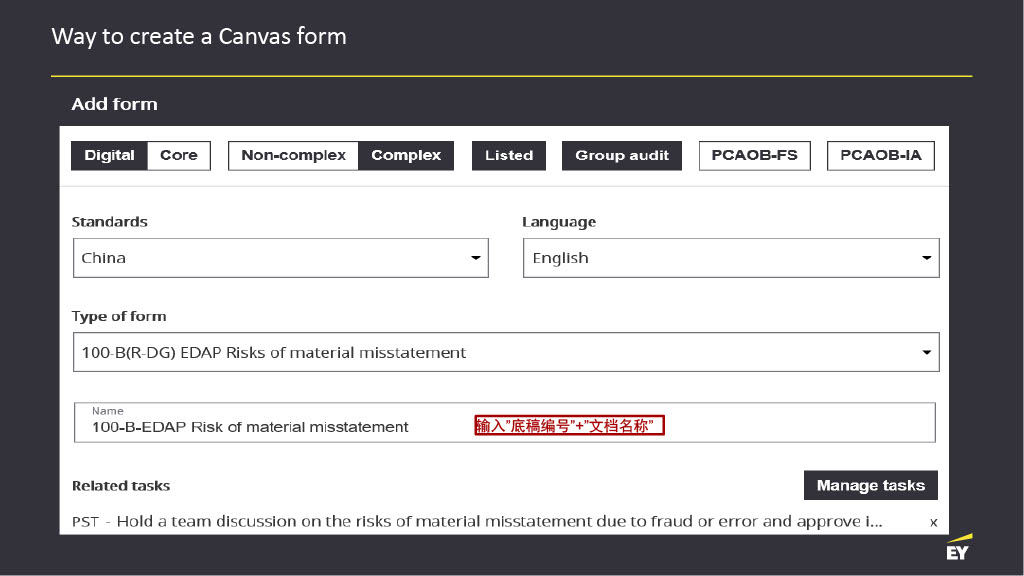
Task: Click the red Chinese annotation box
Action: pyautogui.click(x=569, y=427)
